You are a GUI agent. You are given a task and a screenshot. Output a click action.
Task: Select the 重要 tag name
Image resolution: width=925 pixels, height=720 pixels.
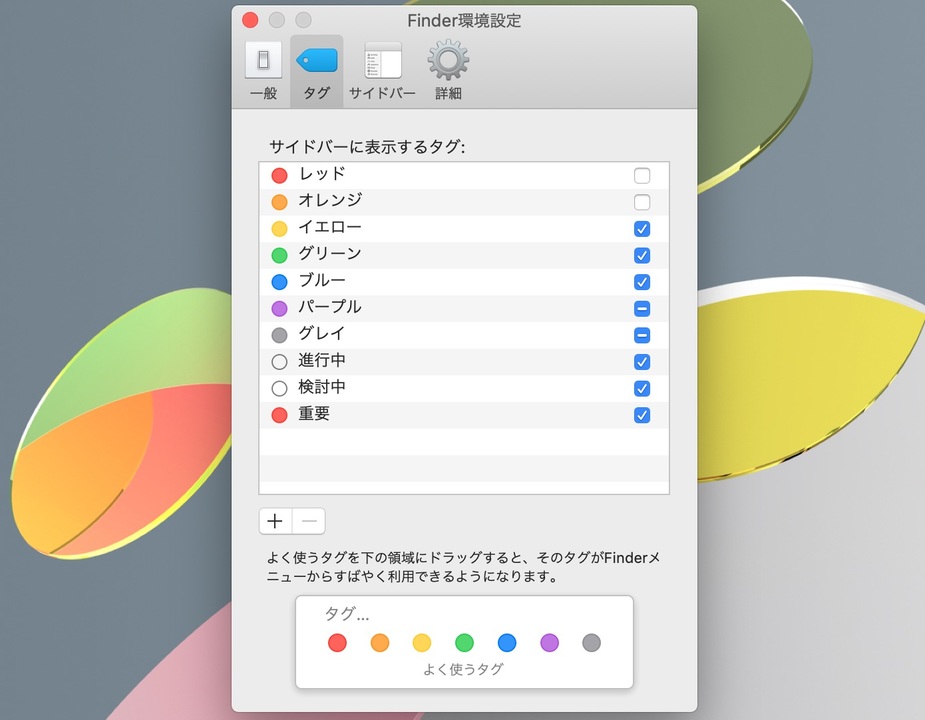(314, 413)
